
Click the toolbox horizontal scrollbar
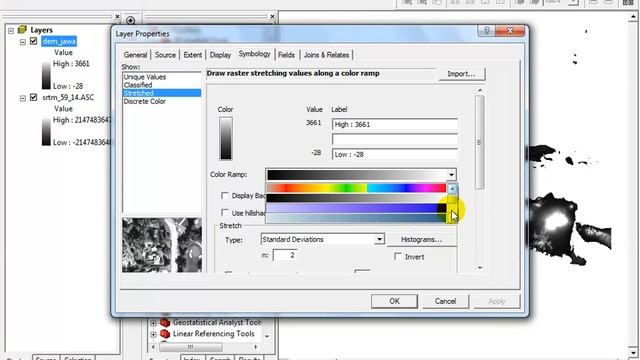click(x=191, y=347)
